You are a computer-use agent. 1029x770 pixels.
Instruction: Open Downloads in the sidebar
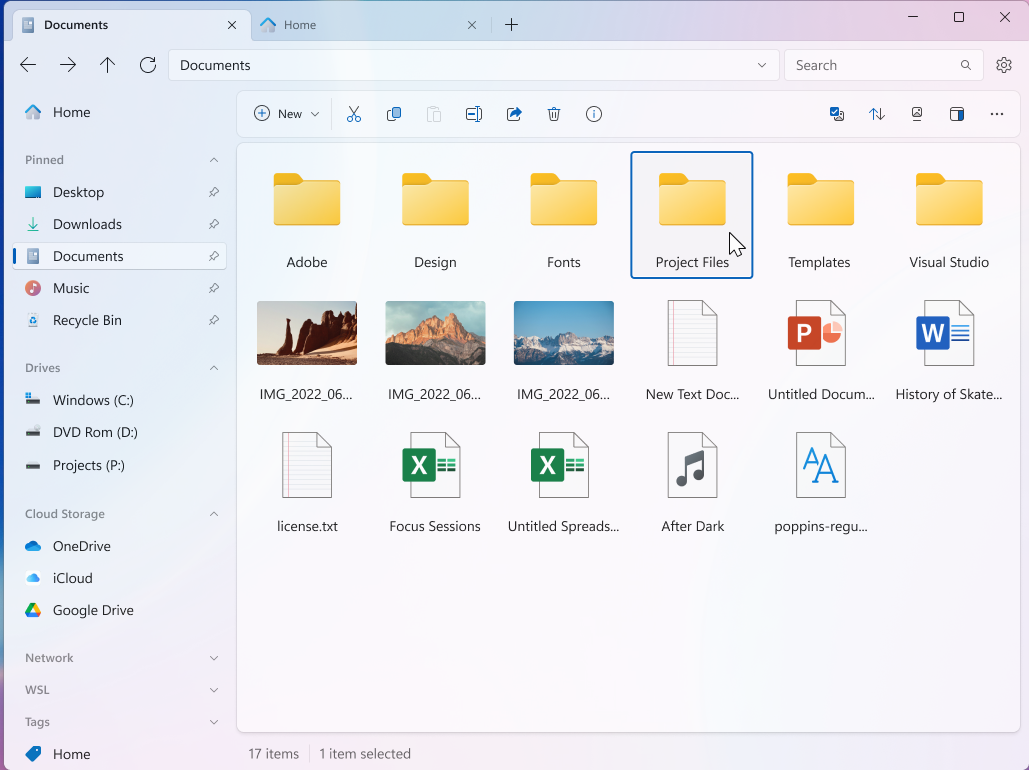tap(119, 225)
